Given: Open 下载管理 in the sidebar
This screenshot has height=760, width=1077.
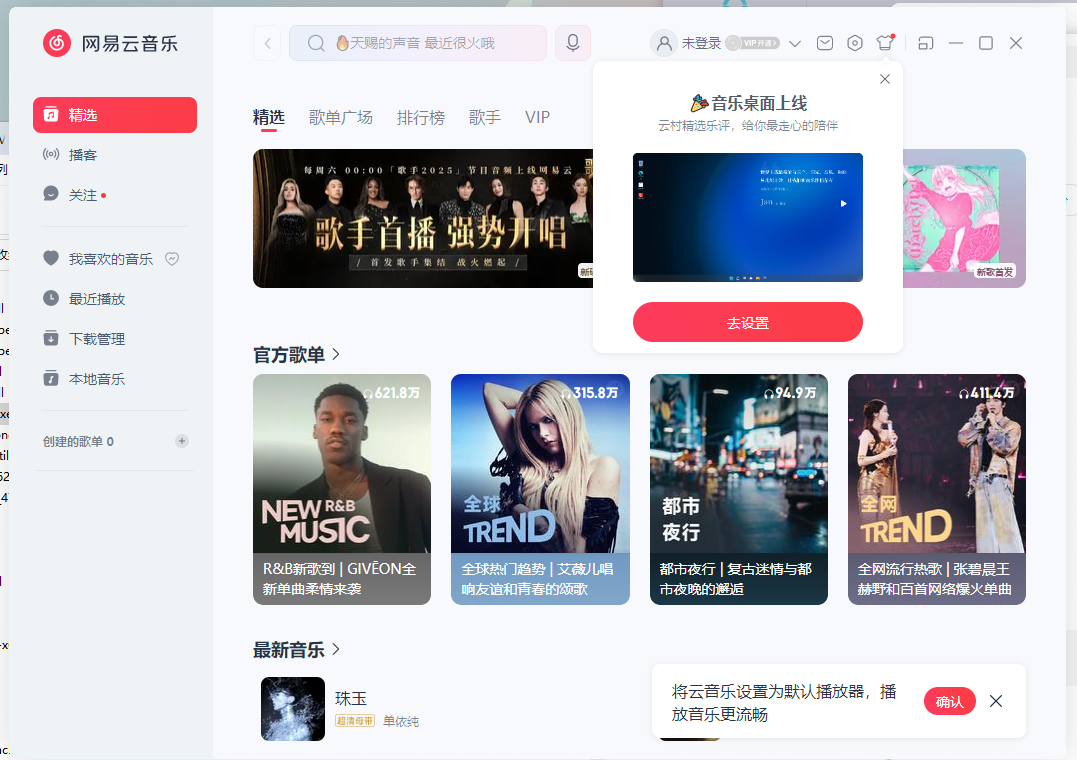Looking at the screenshot, I should click(115, 338).
